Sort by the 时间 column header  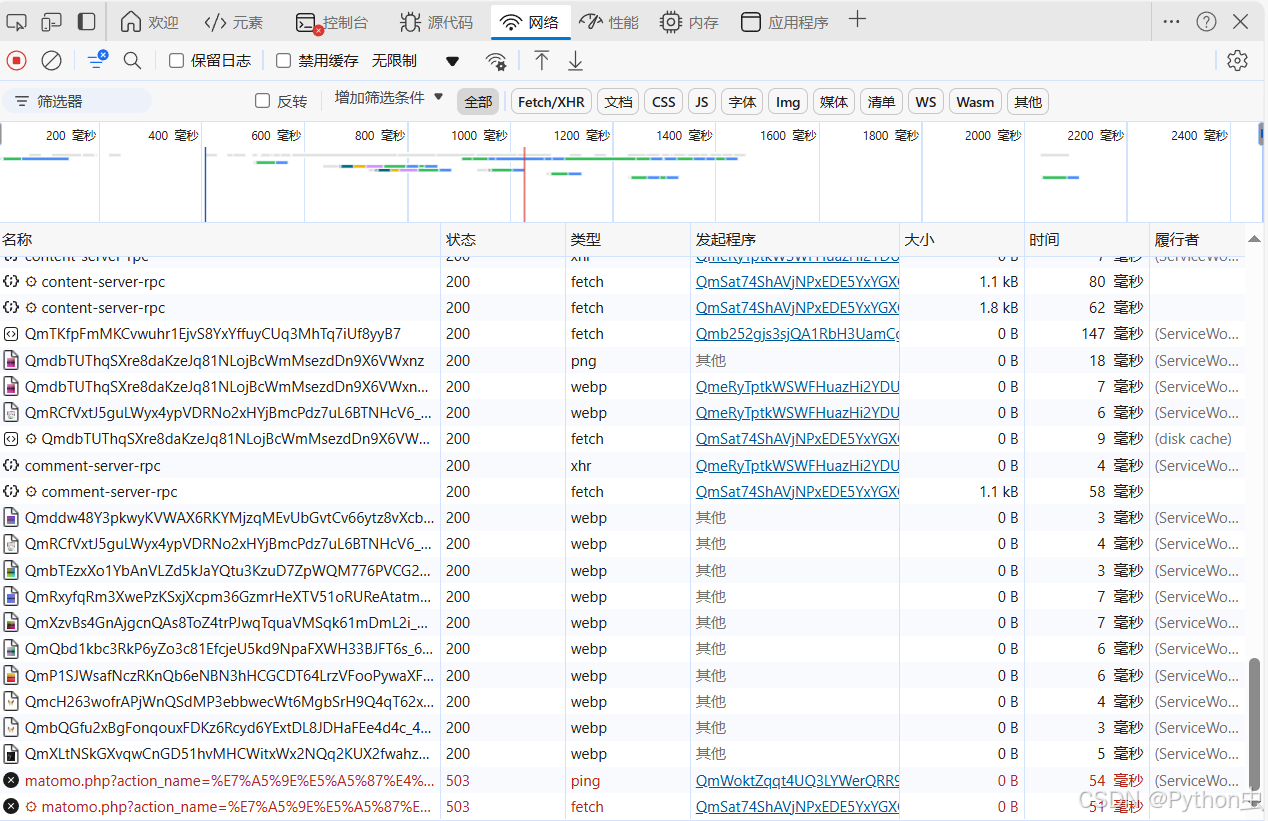click(x=1087, y=239)
